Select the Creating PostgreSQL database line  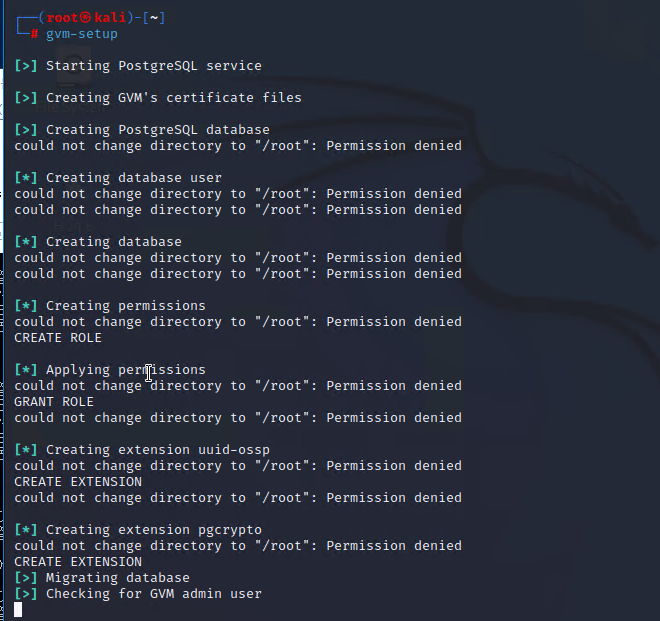pos(157,130)
